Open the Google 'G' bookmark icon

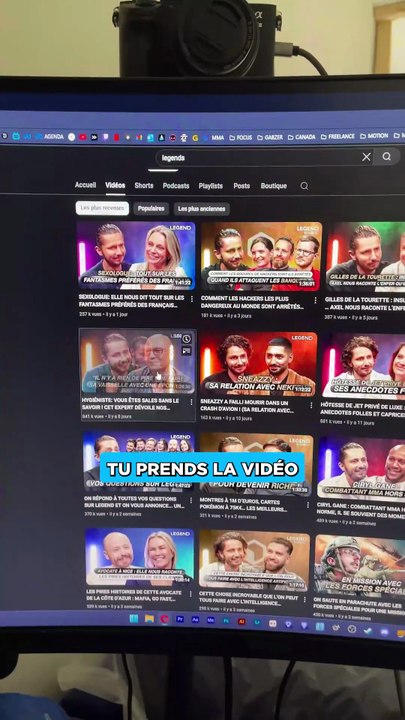click(195, 138)
